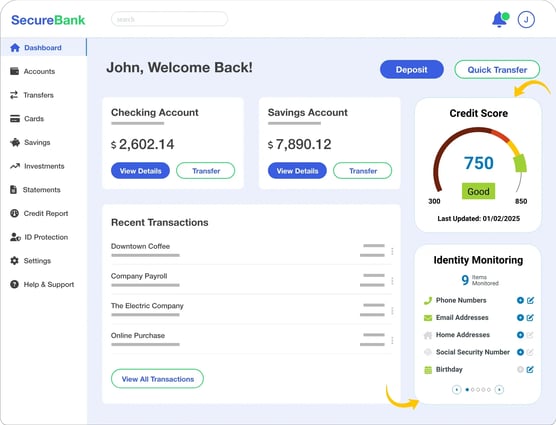Click the house icon beside Home Addresses
The height and width of the screenshot is (425, 556).
tap(428, 335)
